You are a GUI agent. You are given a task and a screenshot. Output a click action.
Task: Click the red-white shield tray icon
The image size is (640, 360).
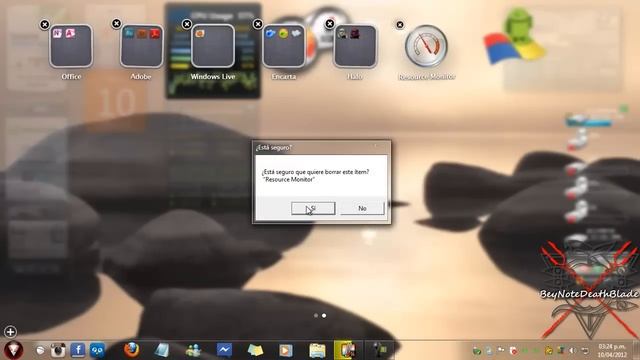pyautogui.click(x=513, y=351)
